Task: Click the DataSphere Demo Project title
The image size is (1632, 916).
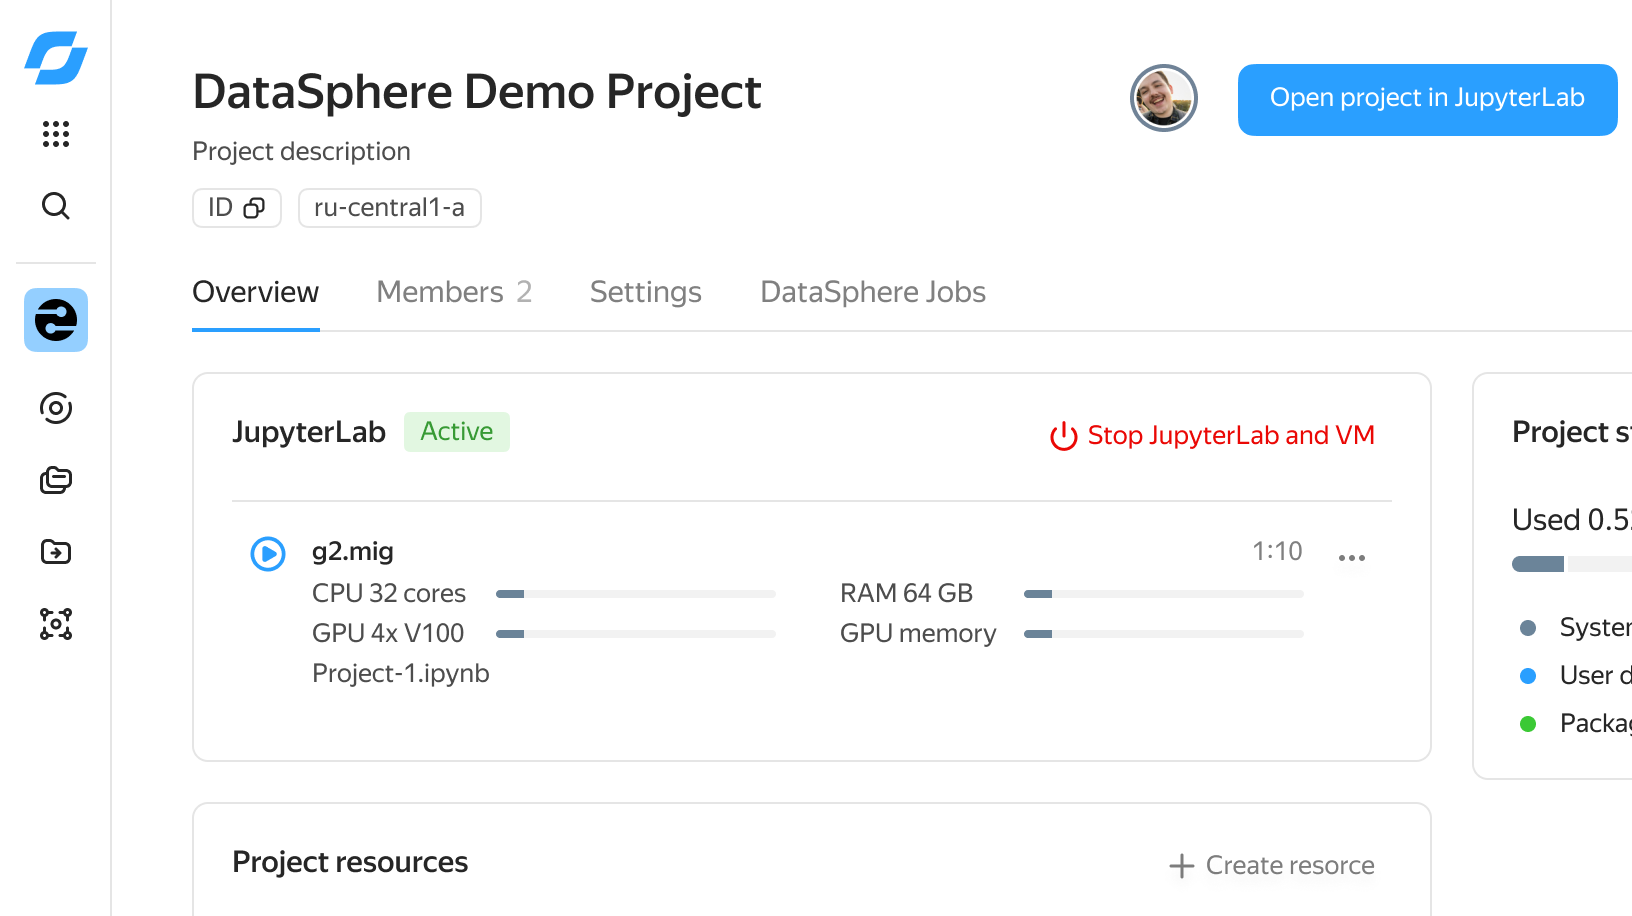Action: (x=477, y=92)
